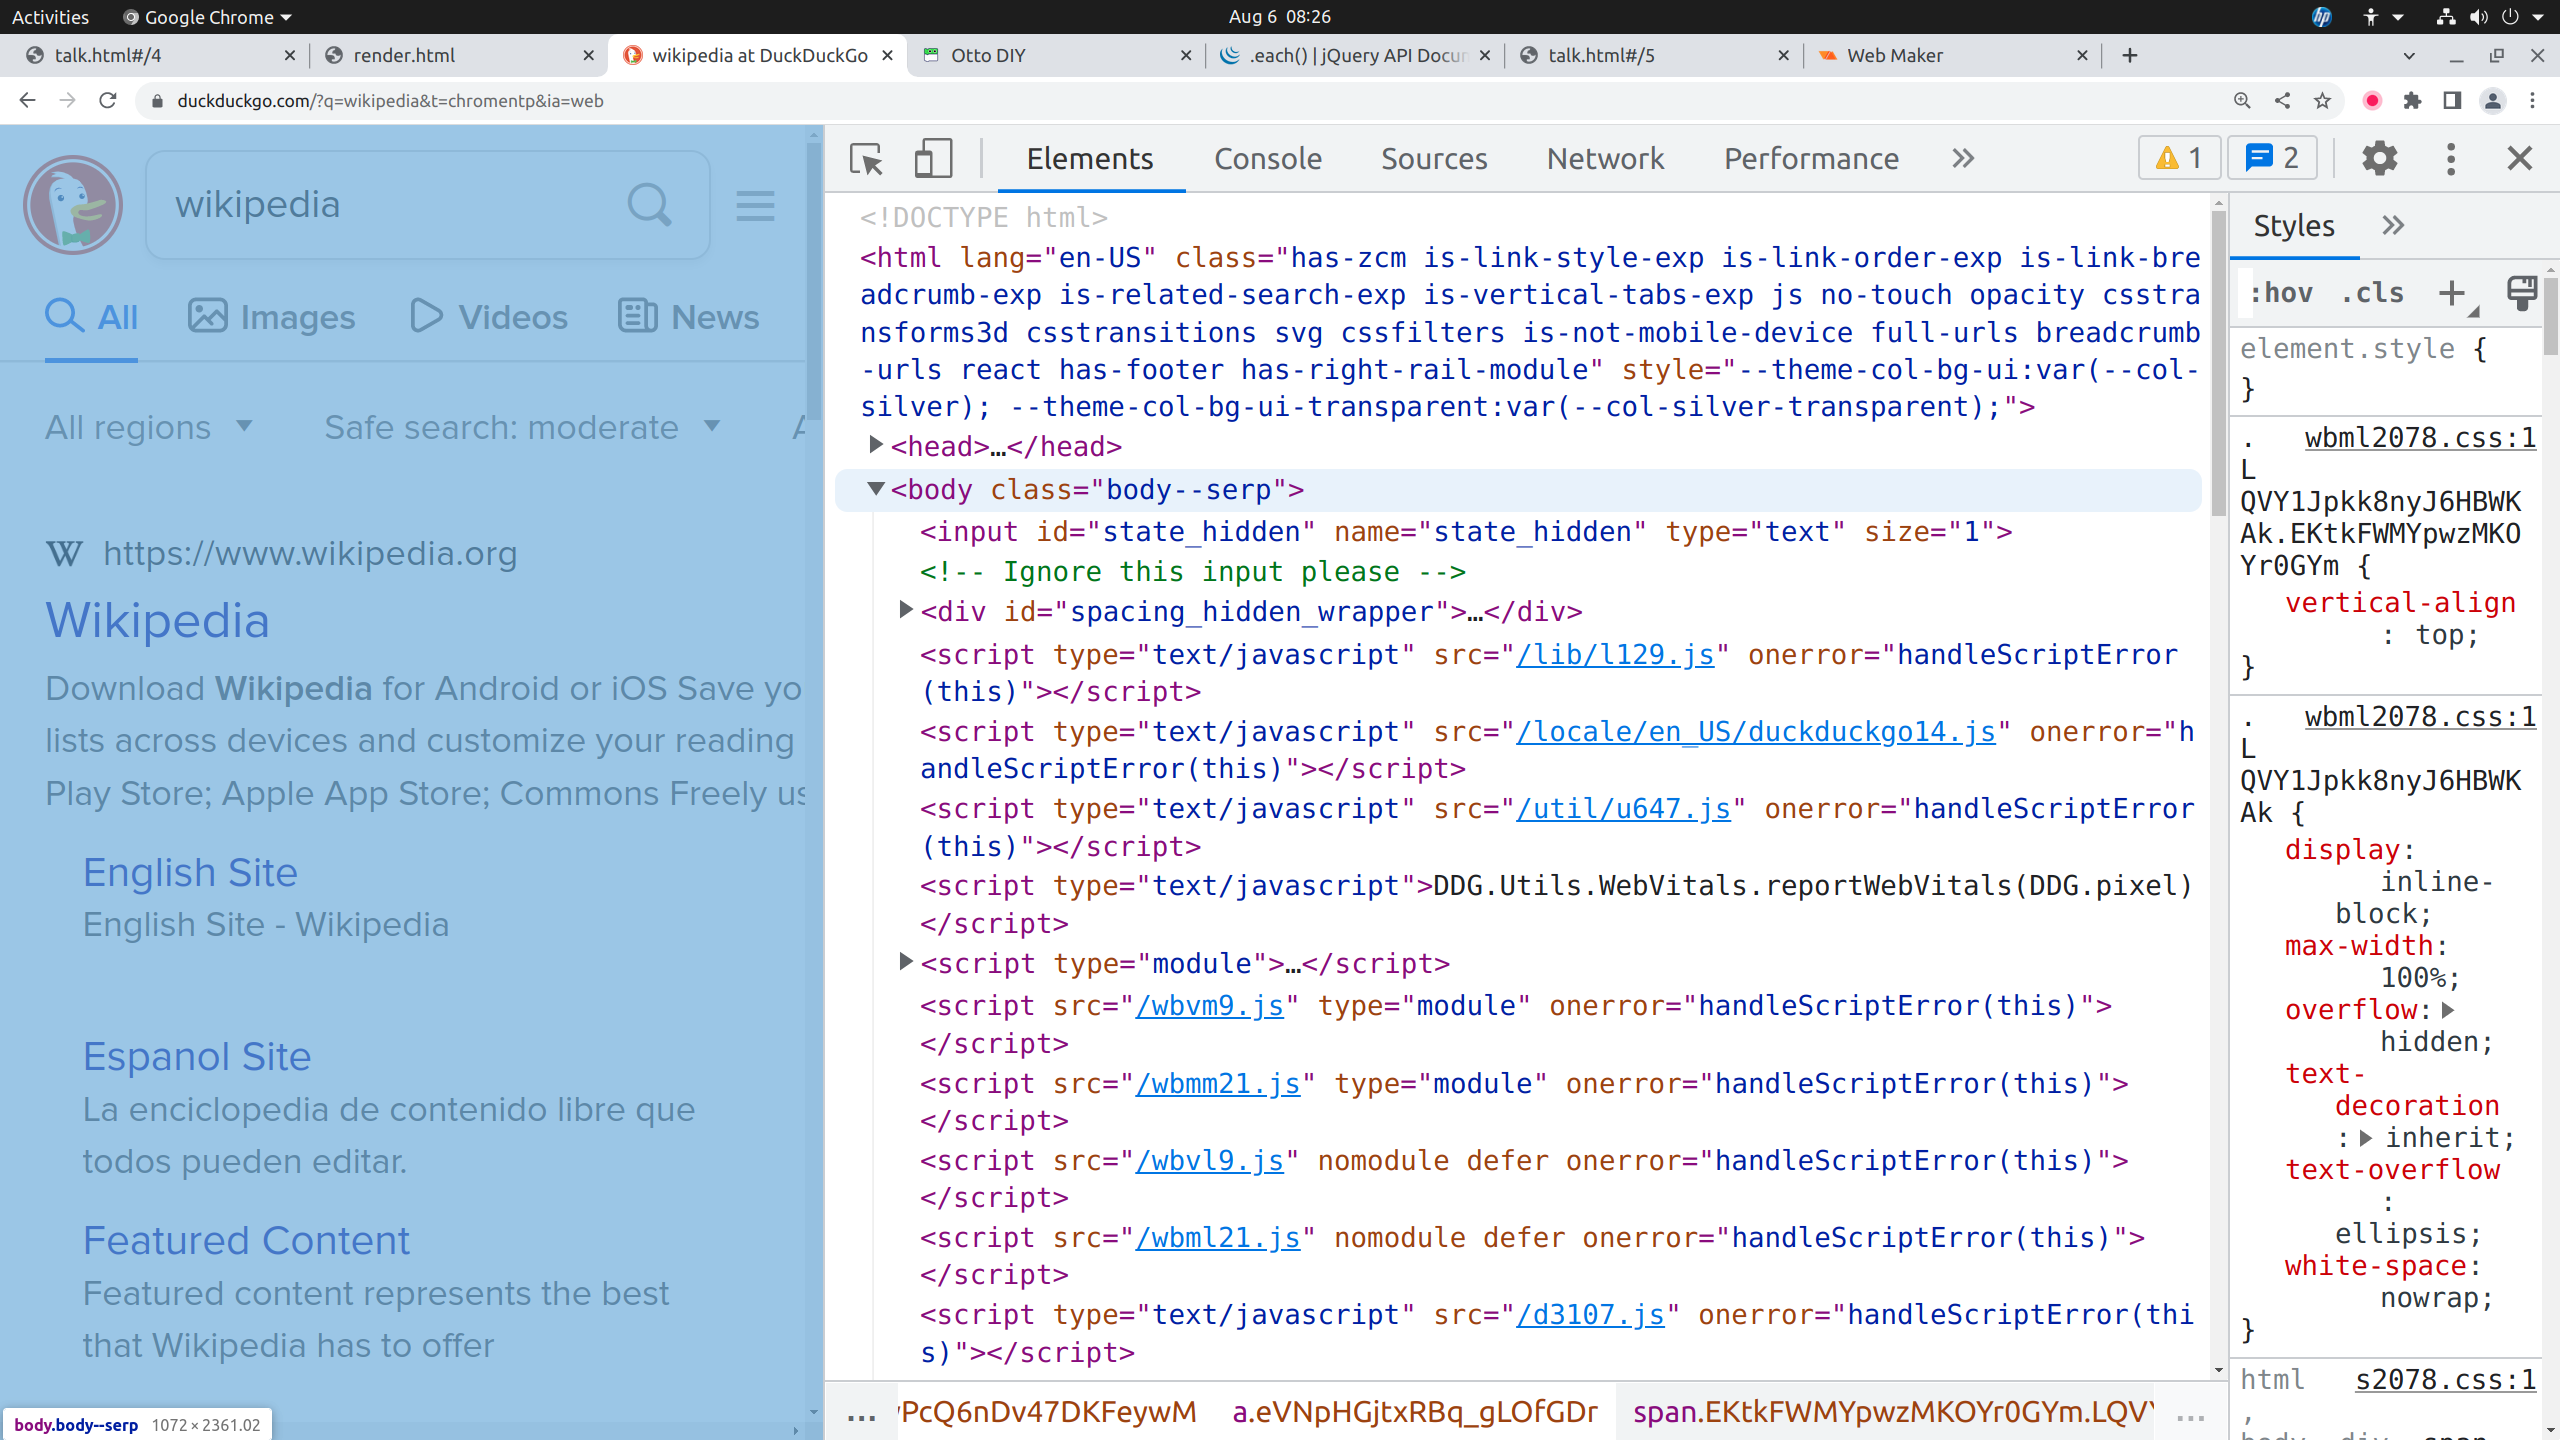
Task: Activate the inspect element picker icon
Action: point(866,159)
